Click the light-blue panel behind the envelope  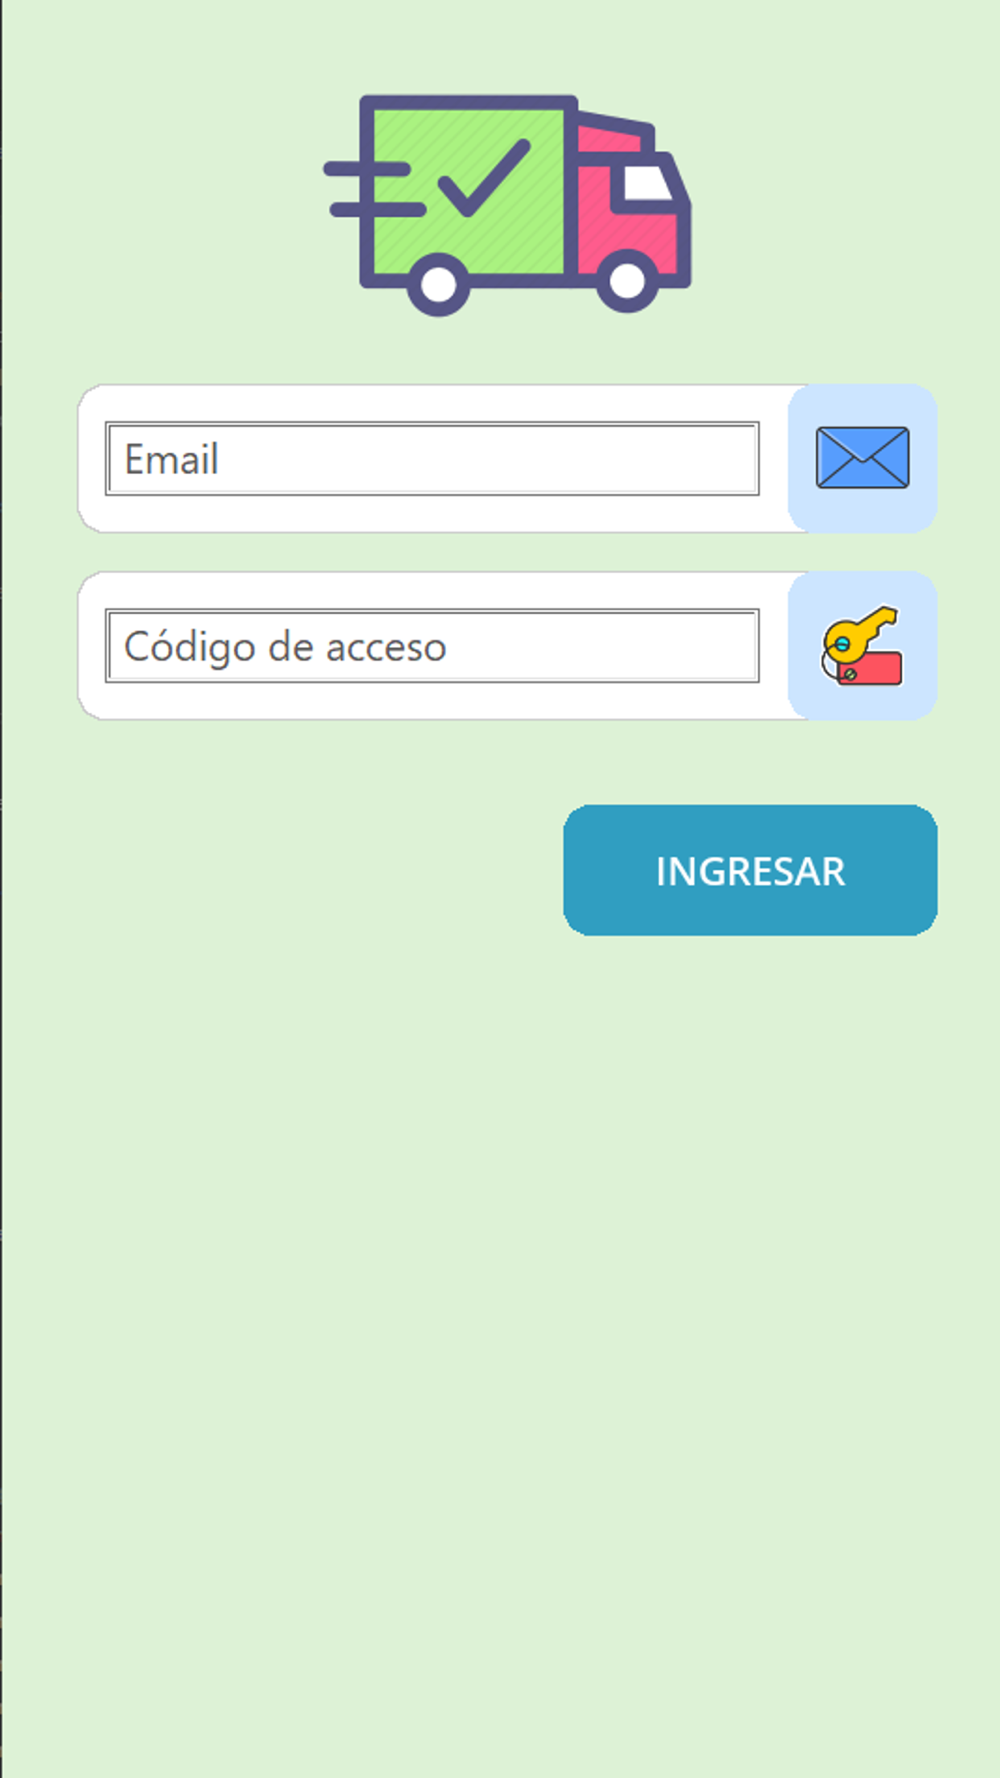pos(862,458)
